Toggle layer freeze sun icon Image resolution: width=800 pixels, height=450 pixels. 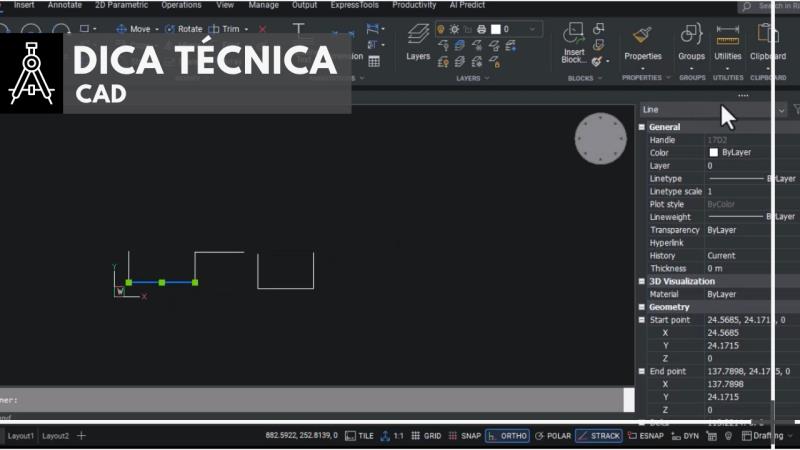(x=454, y=29)
